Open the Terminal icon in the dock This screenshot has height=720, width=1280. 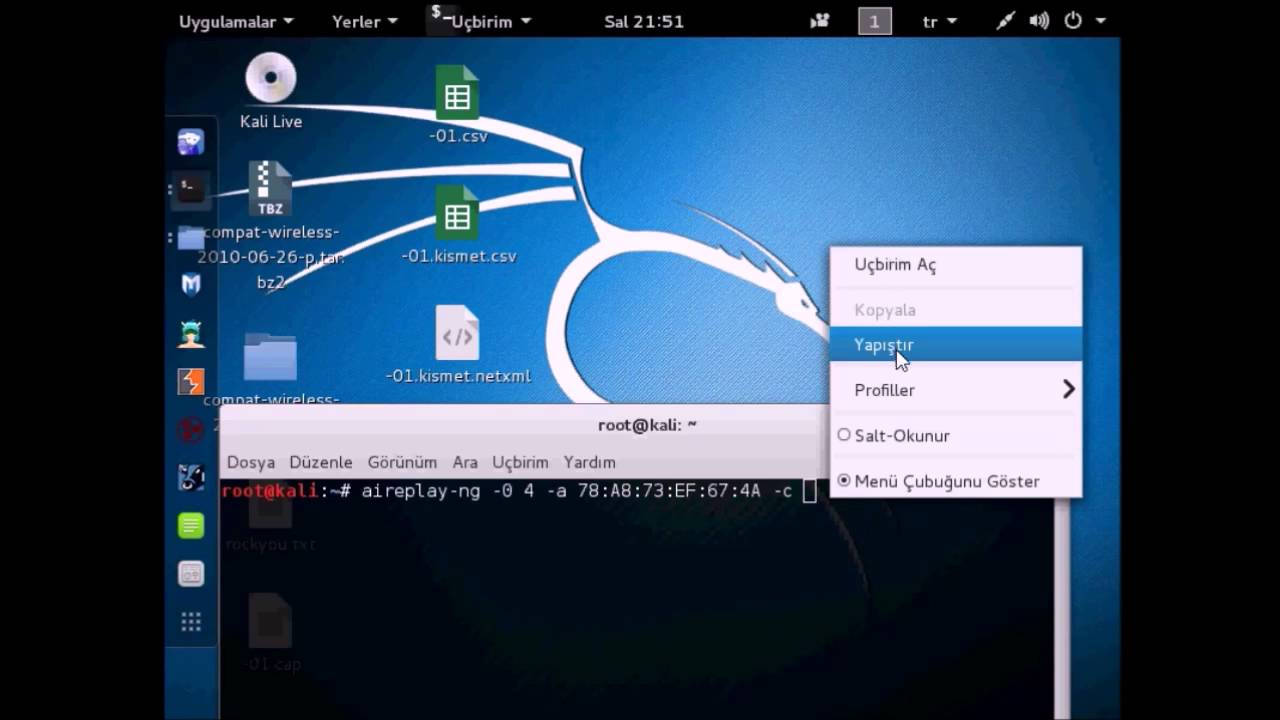(190, 189)
